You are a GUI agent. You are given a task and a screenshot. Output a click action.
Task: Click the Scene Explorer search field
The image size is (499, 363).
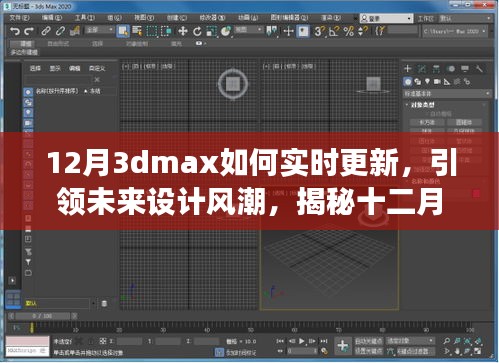point(57,80)
